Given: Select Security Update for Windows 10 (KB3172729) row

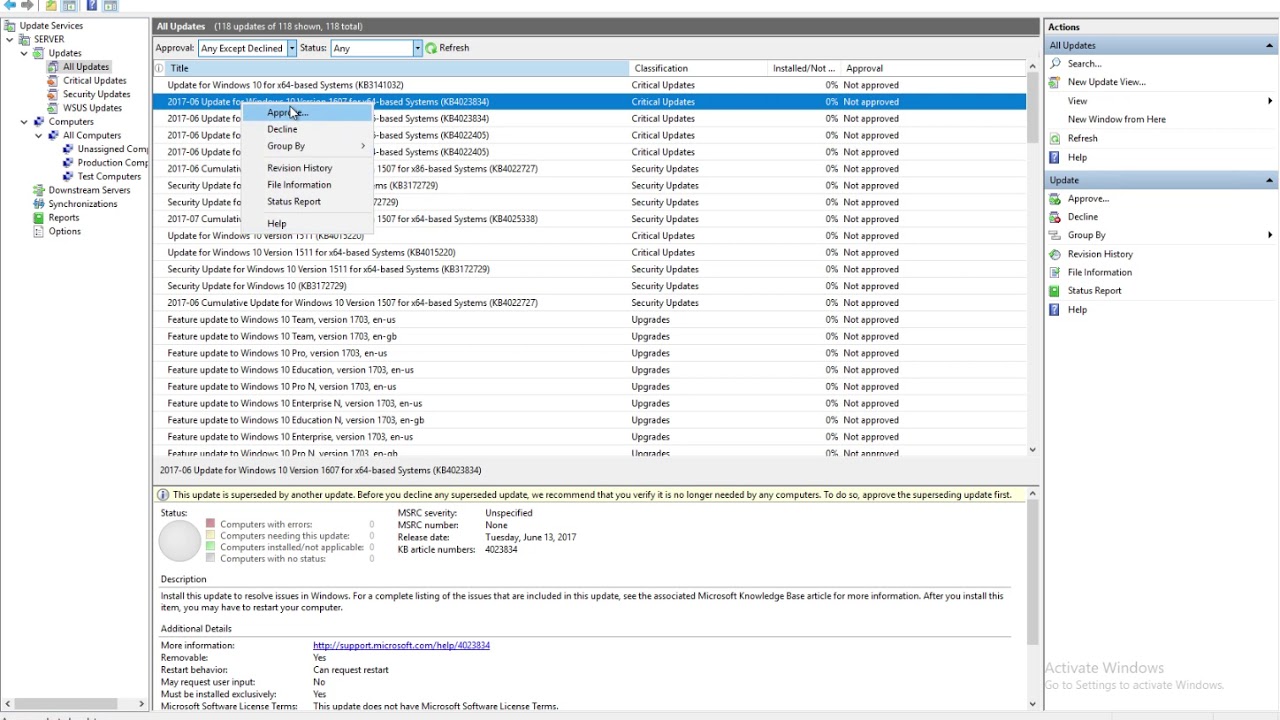Looking at the screenshot, I should point(589,286).
